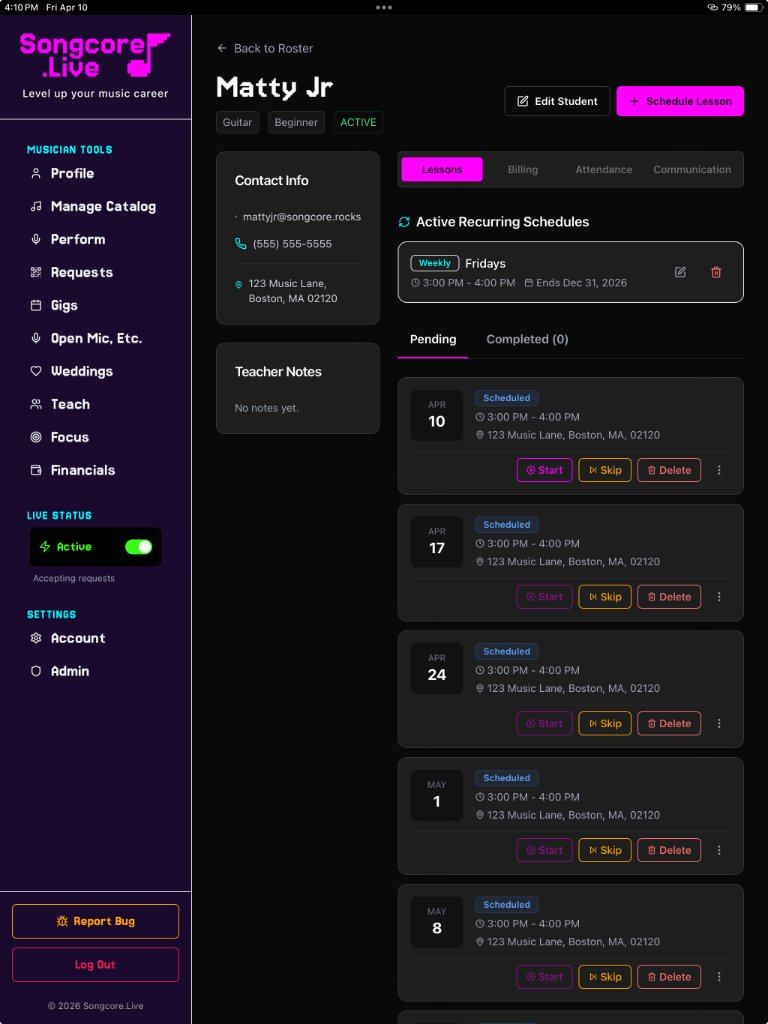This screenshot has height=1024, width=768.
Task: Switch to the Lessons tab
Action: pyautogui.click(x=442, y=169)
